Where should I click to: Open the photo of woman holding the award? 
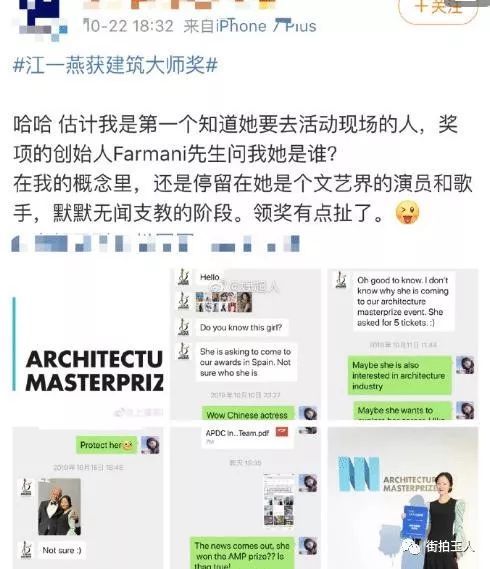pos(403,498)
